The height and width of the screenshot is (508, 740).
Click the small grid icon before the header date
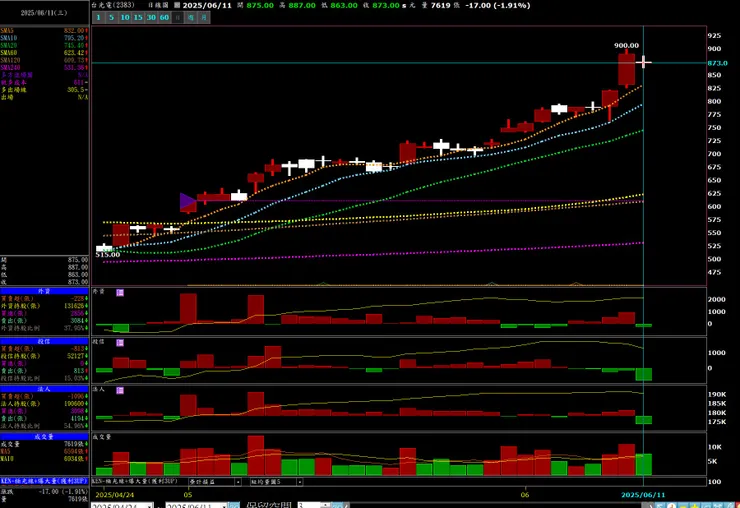tap(177, 5)
